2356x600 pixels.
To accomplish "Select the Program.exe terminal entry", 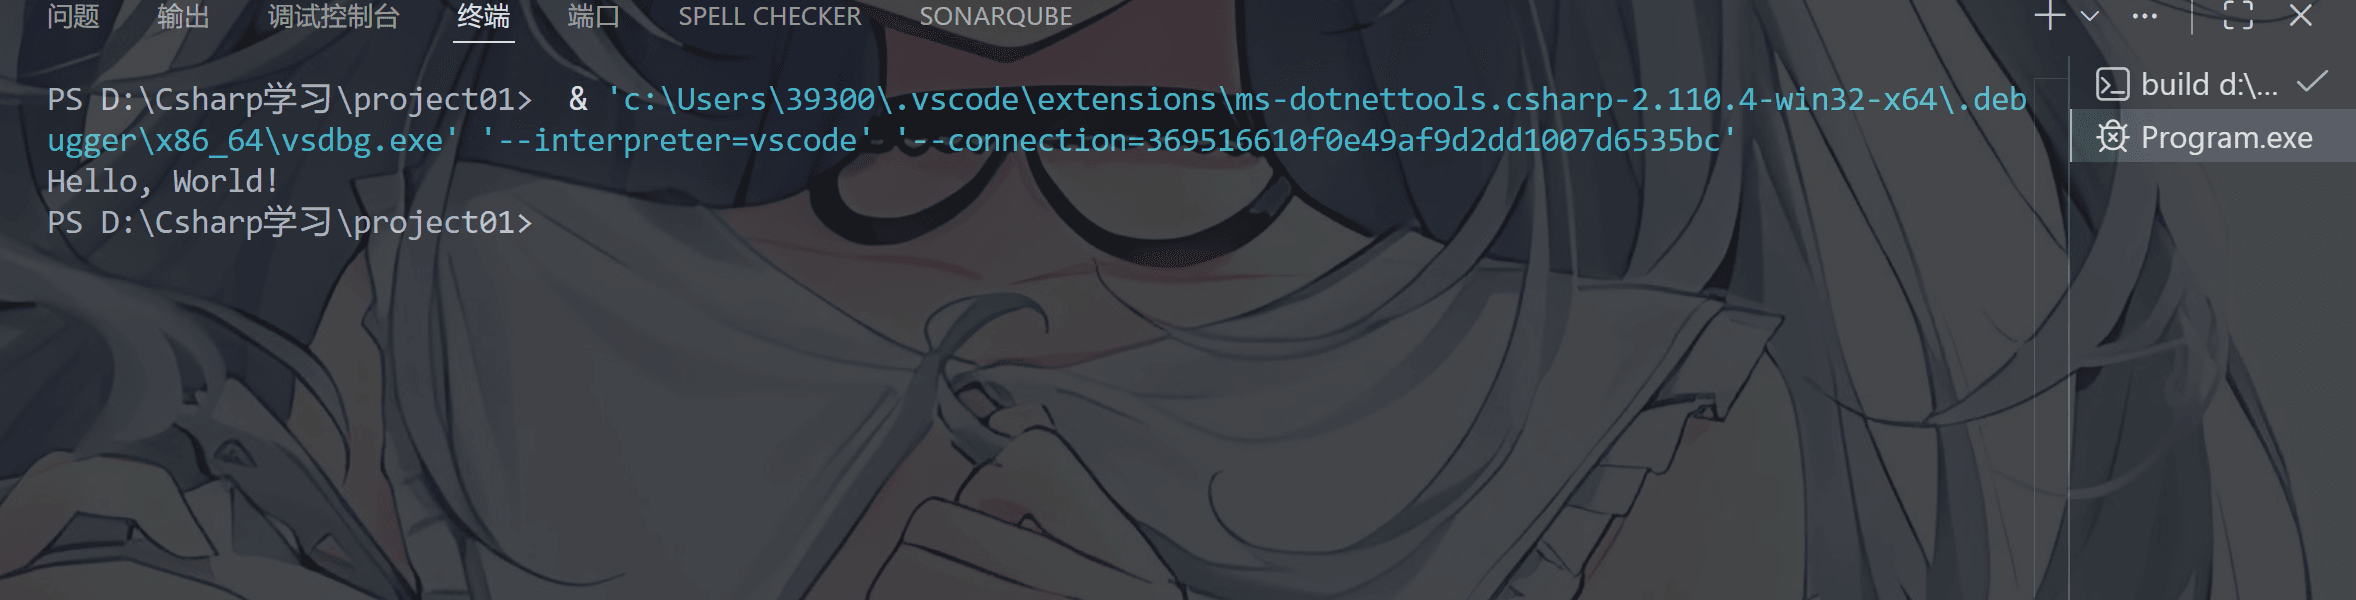I will (2212, 137).
